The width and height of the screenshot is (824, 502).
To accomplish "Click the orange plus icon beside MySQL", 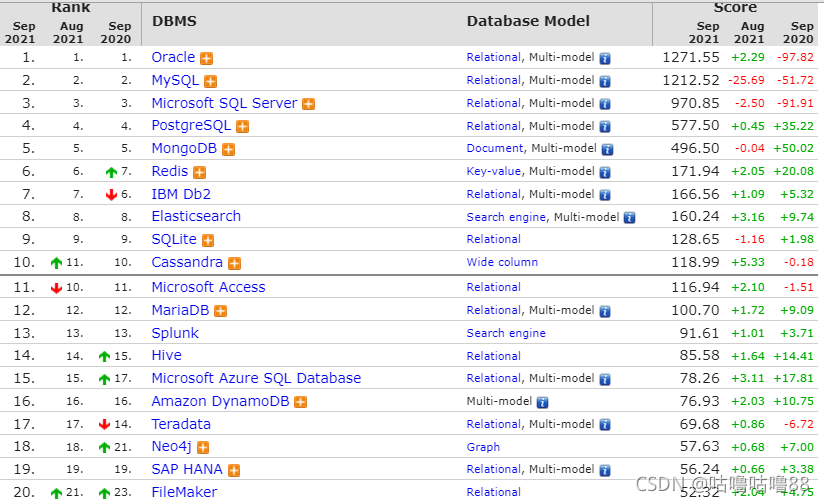I will (211, 81).
